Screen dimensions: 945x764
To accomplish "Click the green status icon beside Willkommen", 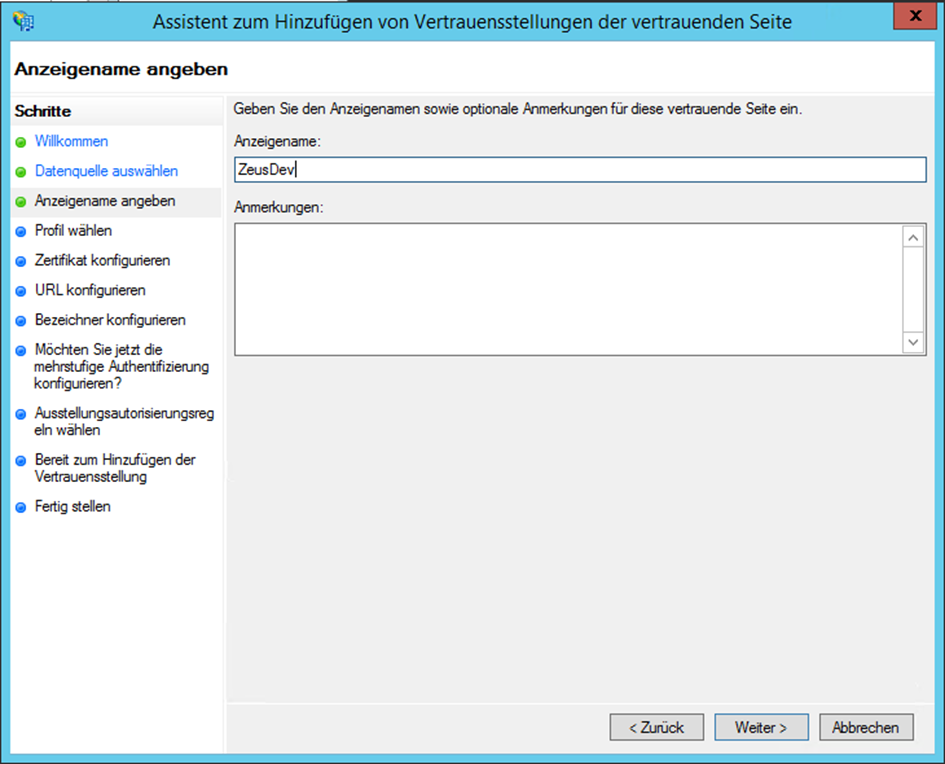I will (x=22, y=141).
